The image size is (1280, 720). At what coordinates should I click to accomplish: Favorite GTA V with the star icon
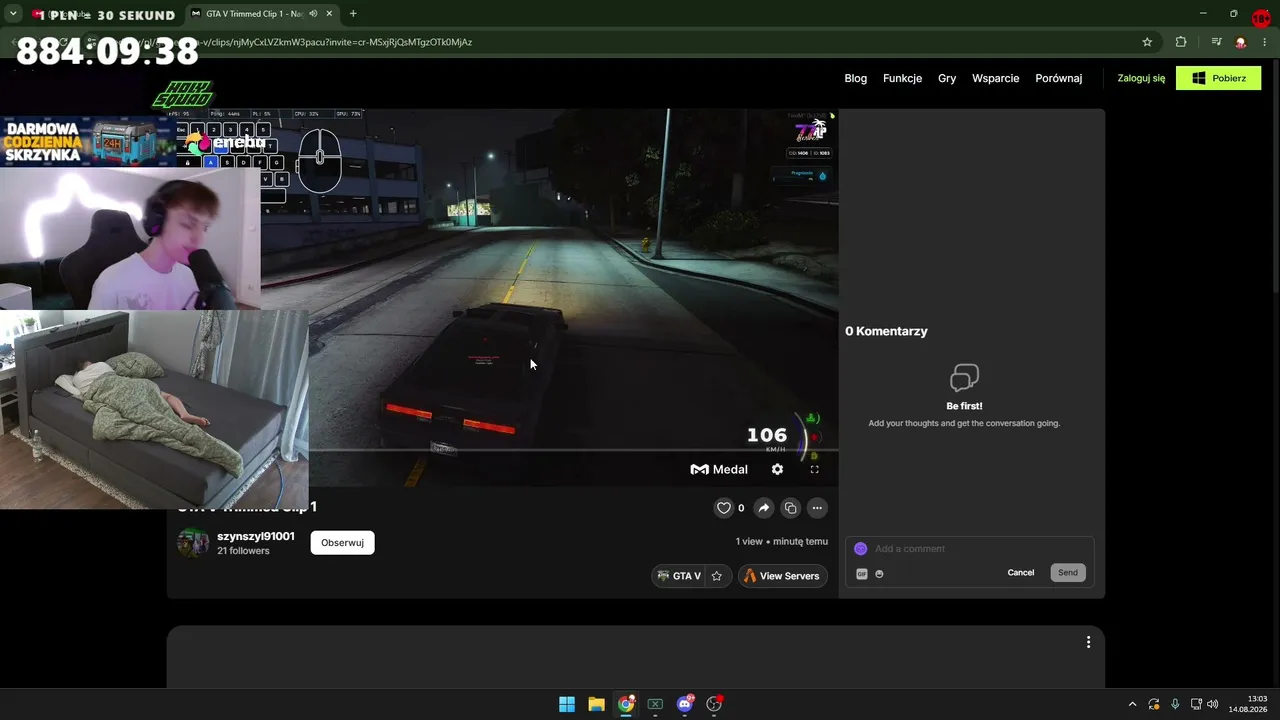click(717, 576)
